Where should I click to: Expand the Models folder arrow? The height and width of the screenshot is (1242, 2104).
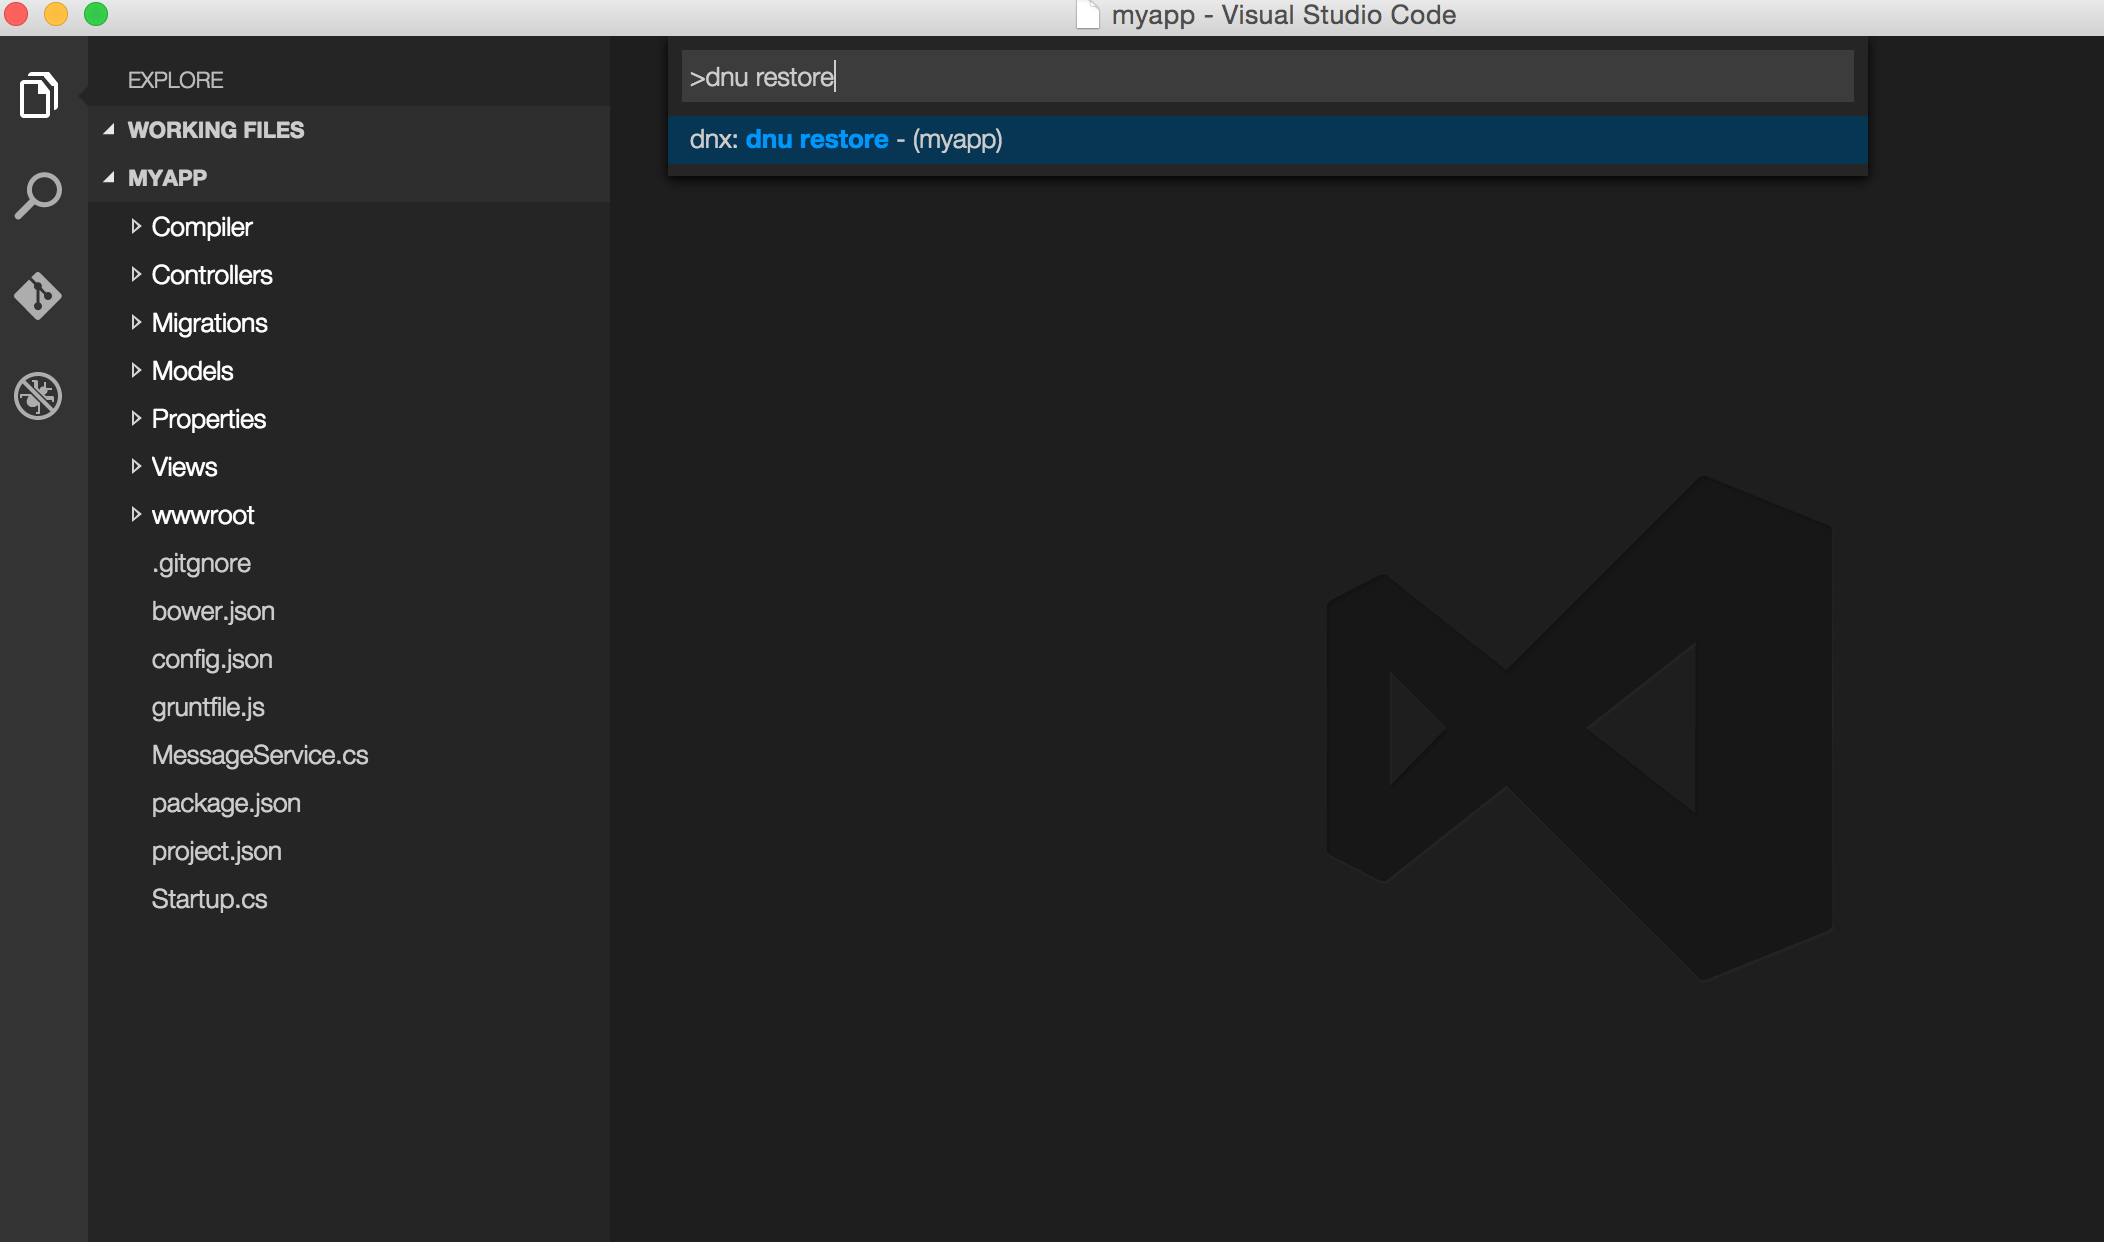coord(136,371)
